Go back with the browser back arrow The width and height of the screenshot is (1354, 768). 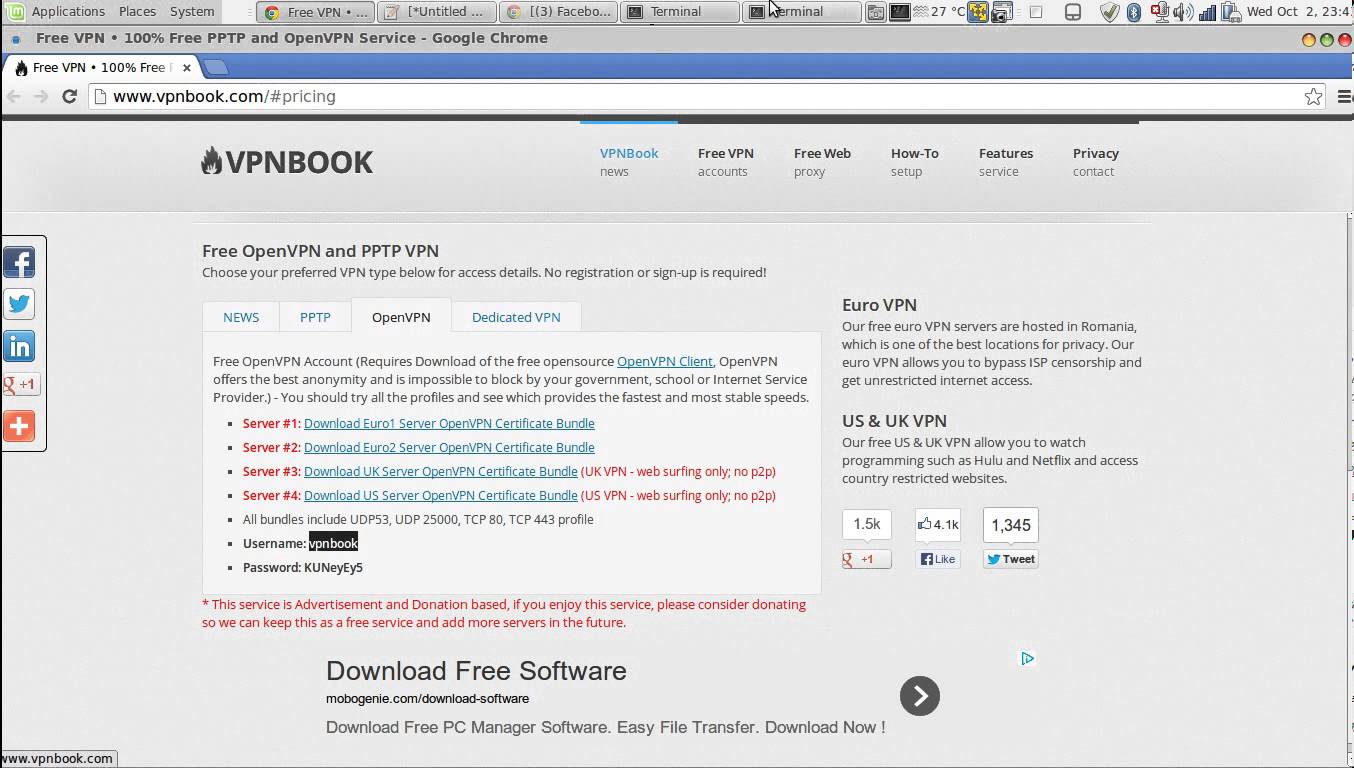coord(14,96)
